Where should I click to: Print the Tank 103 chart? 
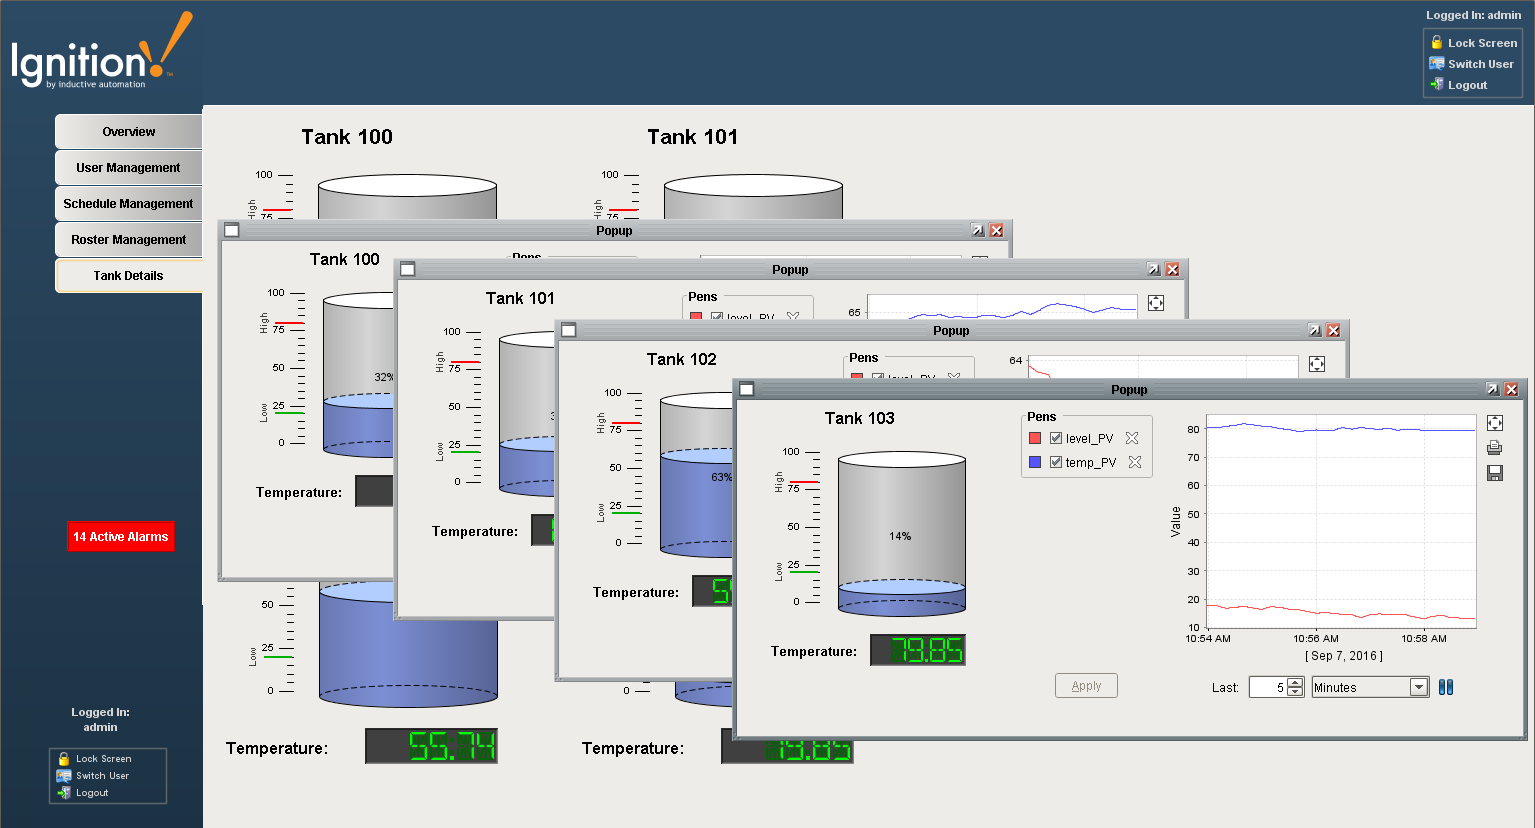pyautogui.click(x=1495, y=448)
